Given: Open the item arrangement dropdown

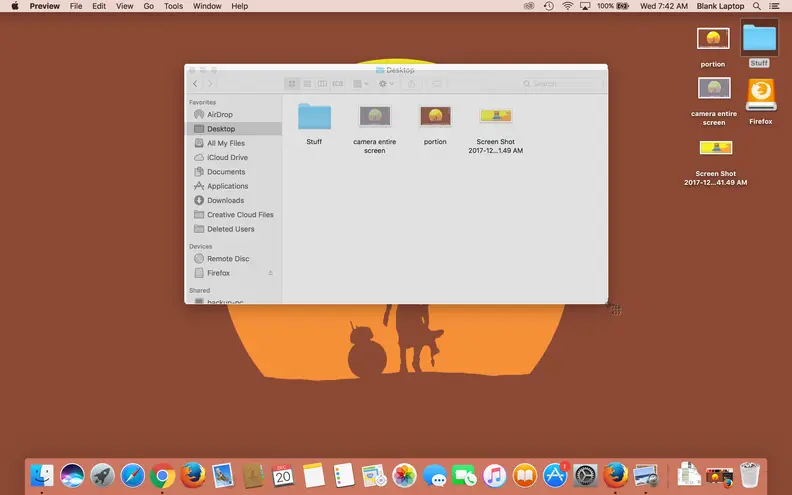Looking at the screenshot, I should (x=361, y=84).
